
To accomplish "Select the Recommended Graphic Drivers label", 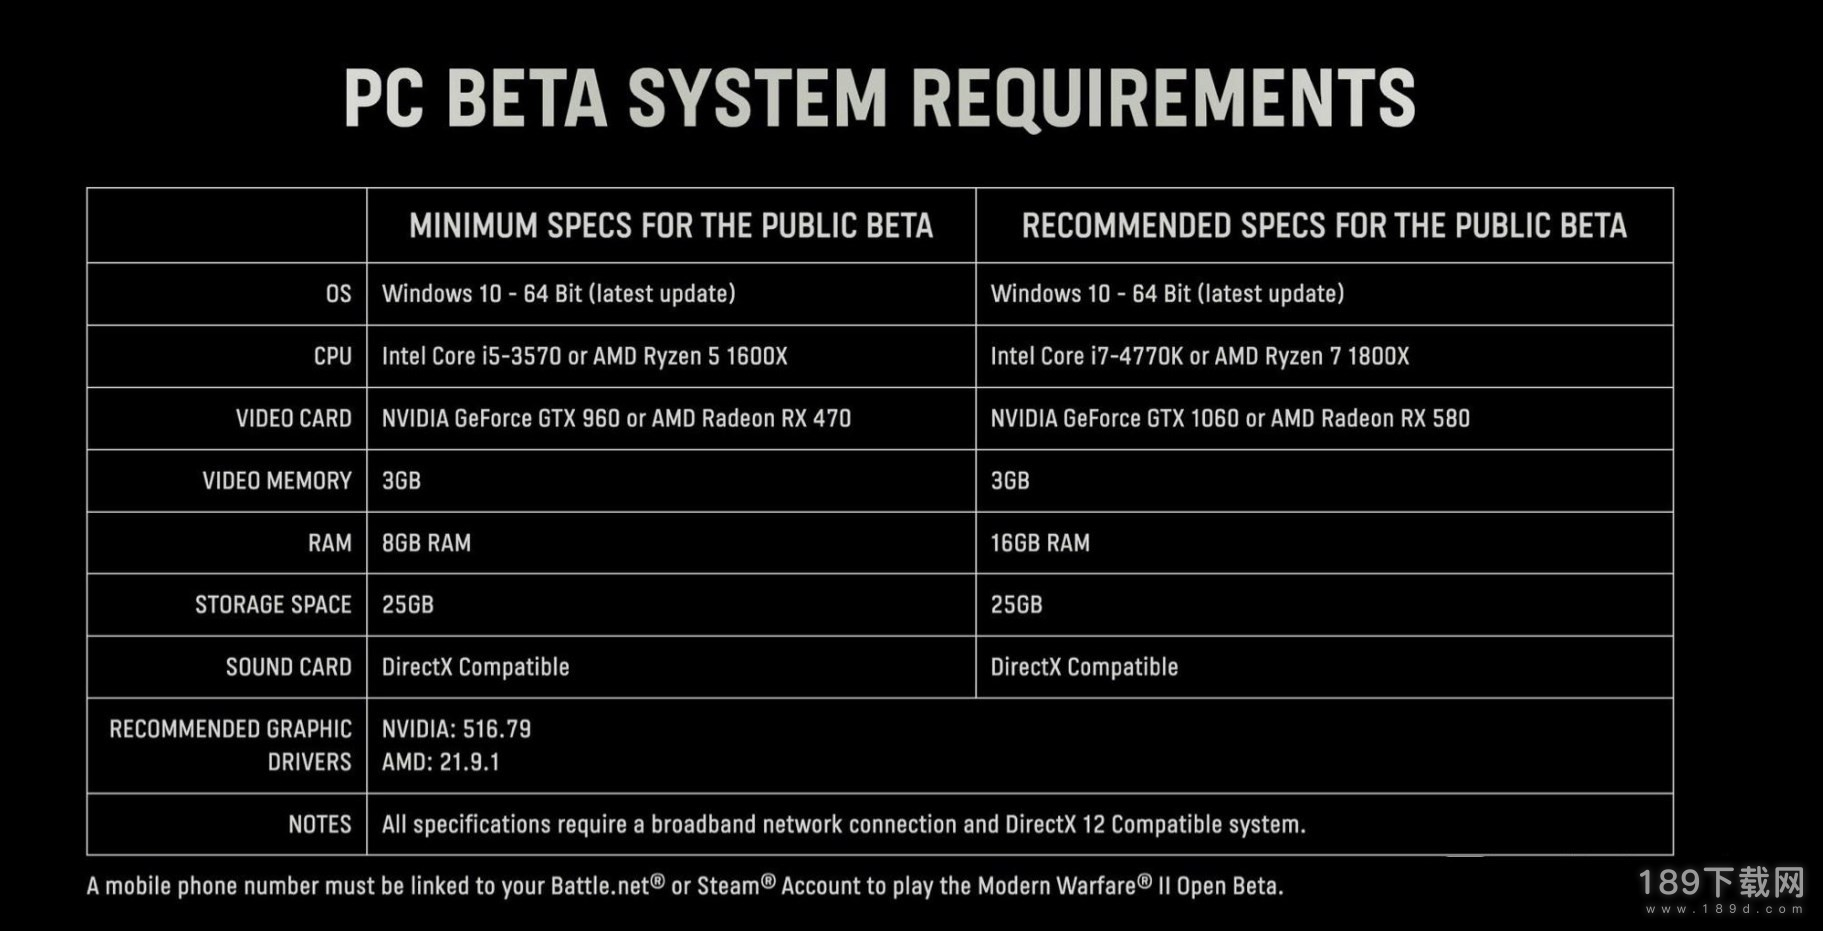I will pyautogui.click(x=230, y=745).
